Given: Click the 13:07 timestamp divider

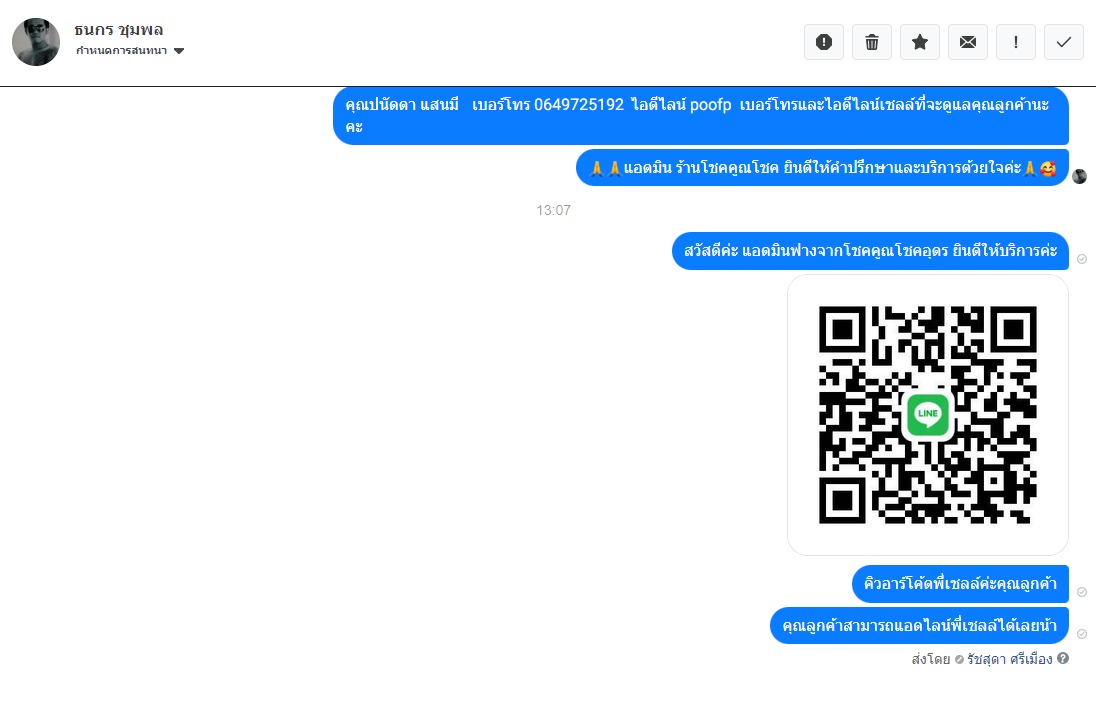Looking at the screenshot, I should [554, 210].
